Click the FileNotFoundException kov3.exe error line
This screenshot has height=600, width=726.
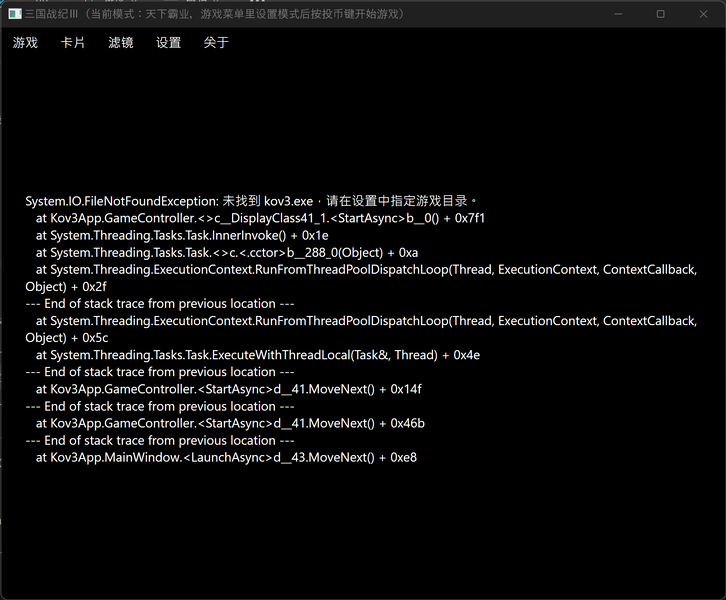click(x=250, y=201)
